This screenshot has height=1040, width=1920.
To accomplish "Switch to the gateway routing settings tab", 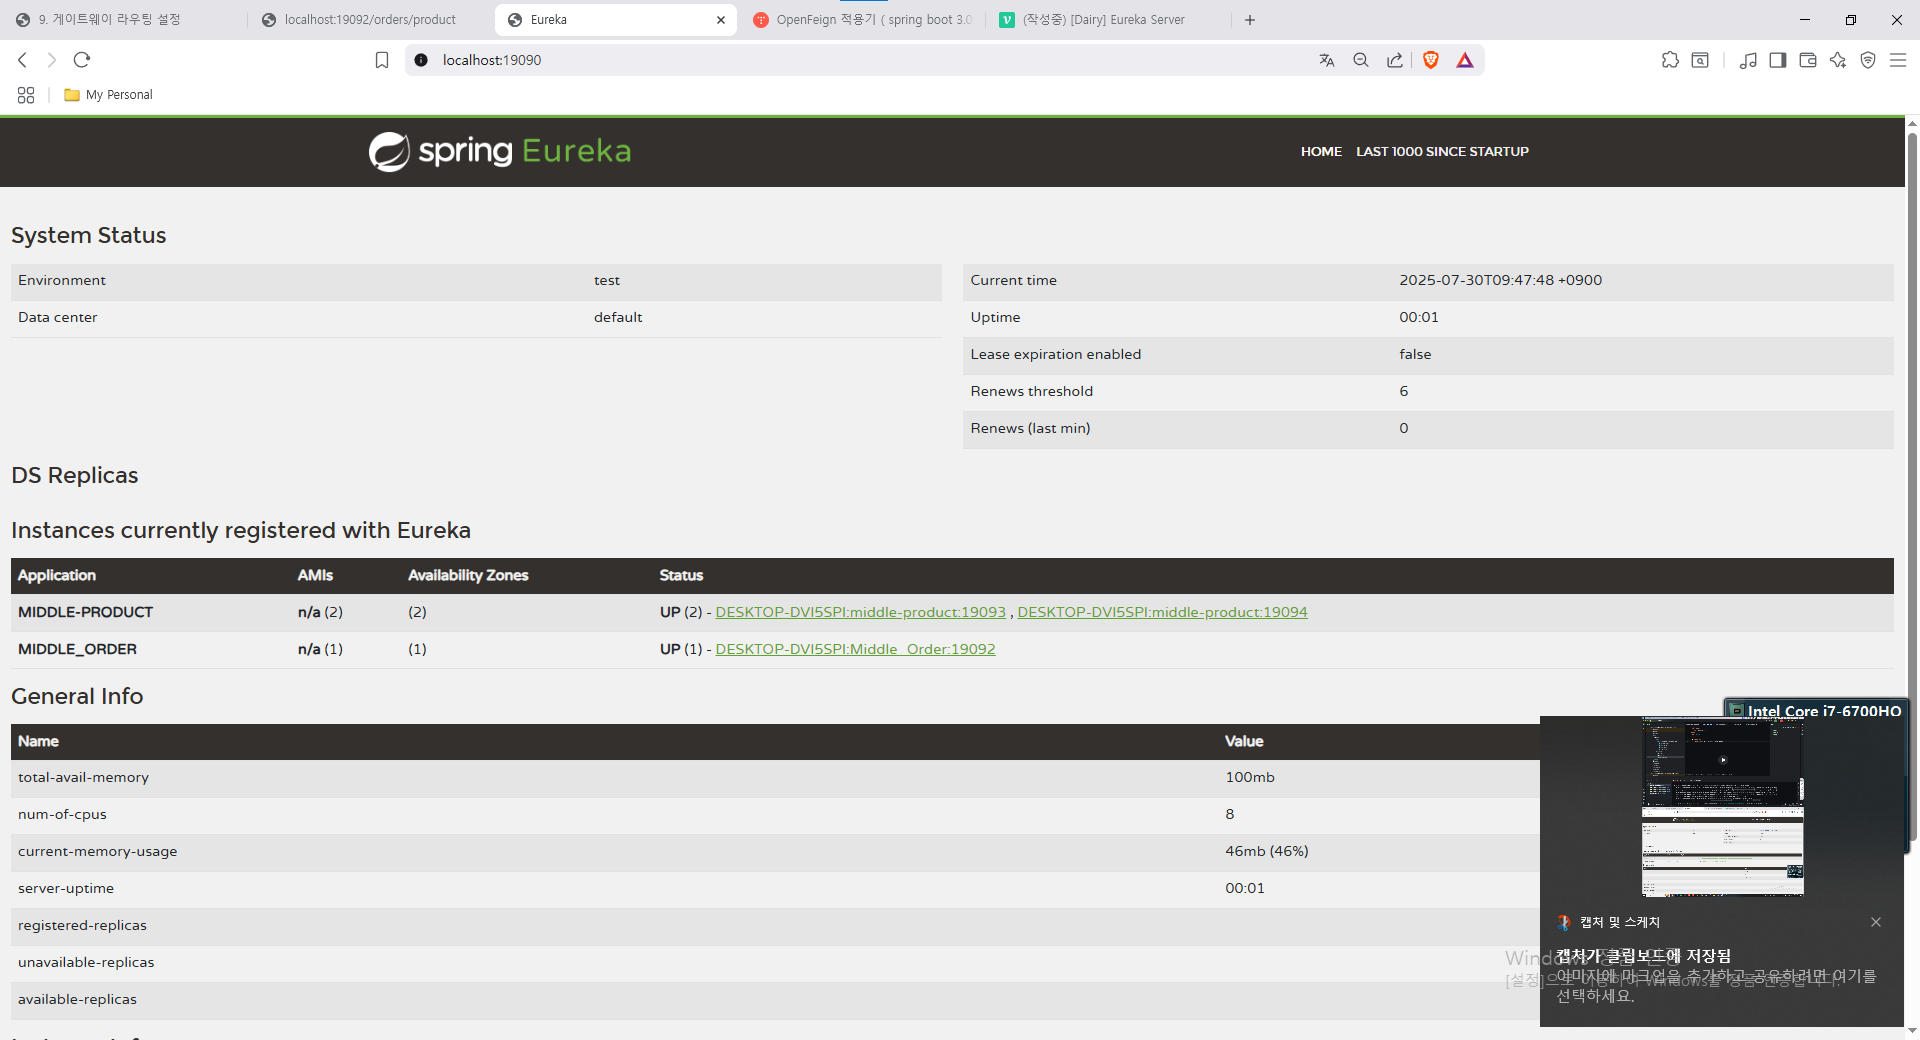I will click(x=122, y=20).
